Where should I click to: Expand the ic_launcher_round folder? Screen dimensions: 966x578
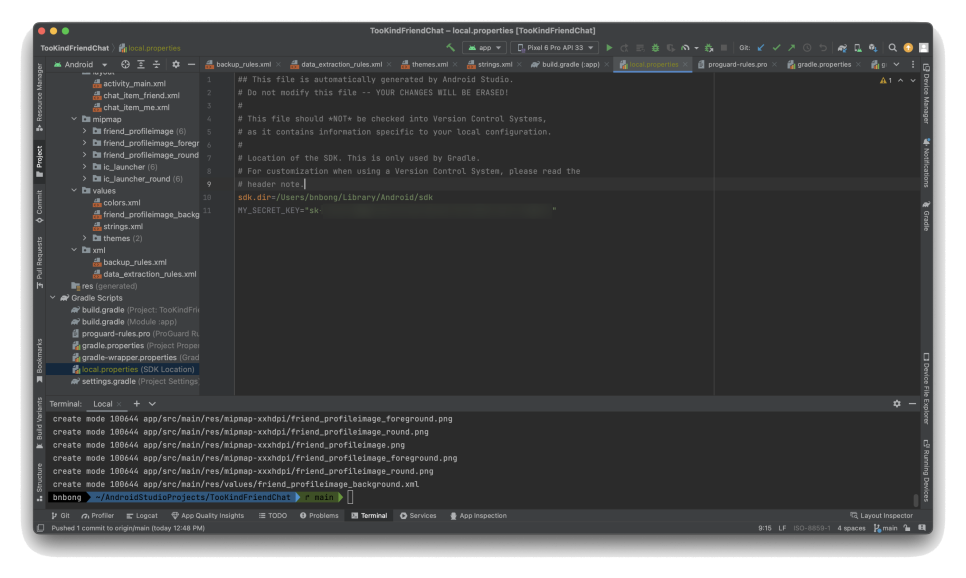pyautogui.click(x=85, y=179)
